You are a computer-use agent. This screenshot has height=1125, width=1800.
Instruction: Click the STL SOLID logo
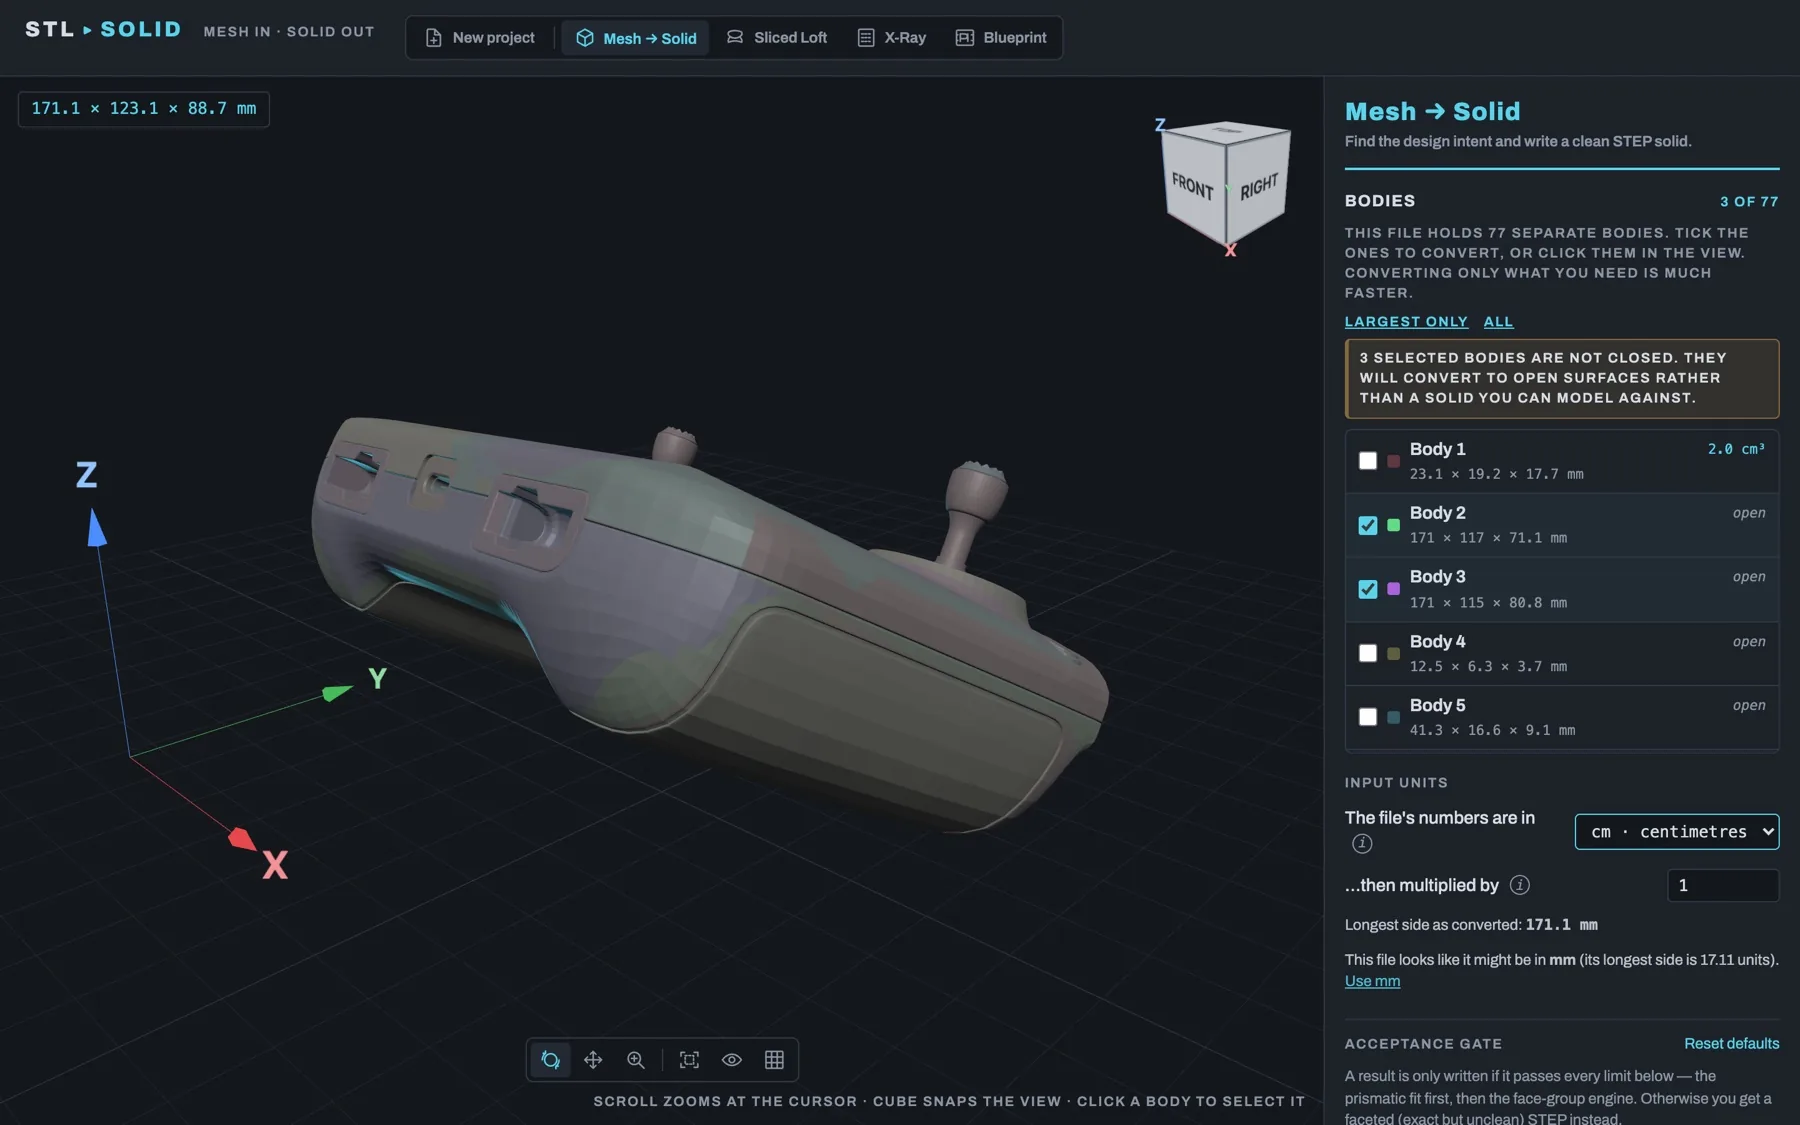pyautogui.click(x=103, y=30)
